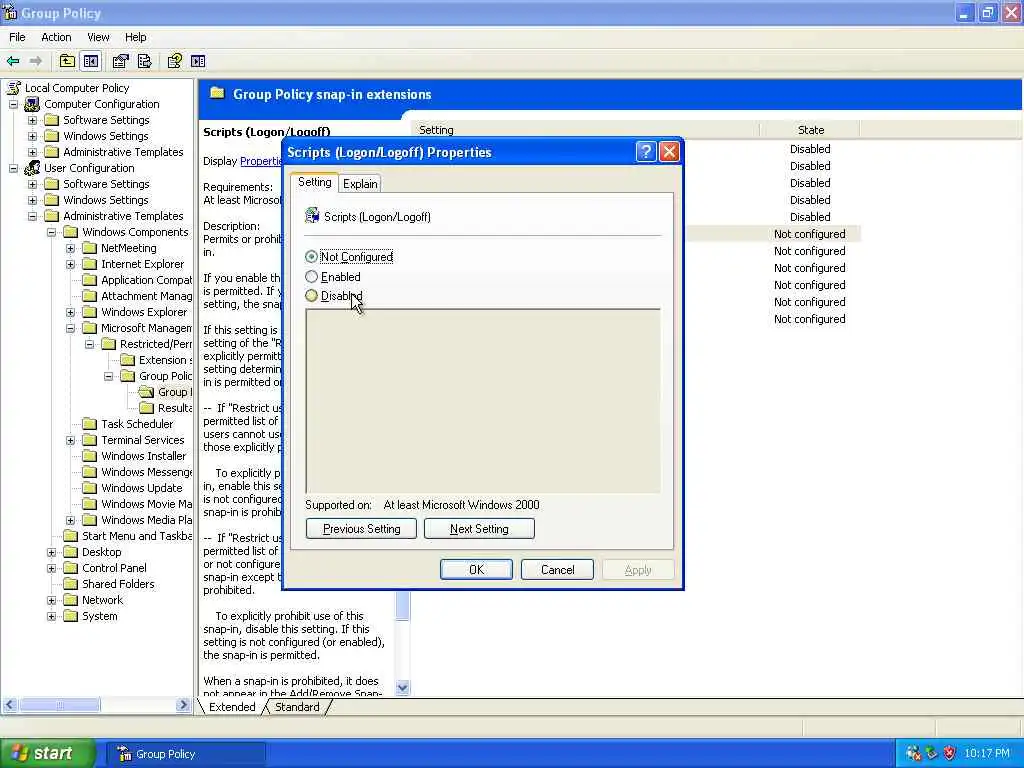Select the Enabled radio button
Screen dimensions: 1024x768
[312, 277]
